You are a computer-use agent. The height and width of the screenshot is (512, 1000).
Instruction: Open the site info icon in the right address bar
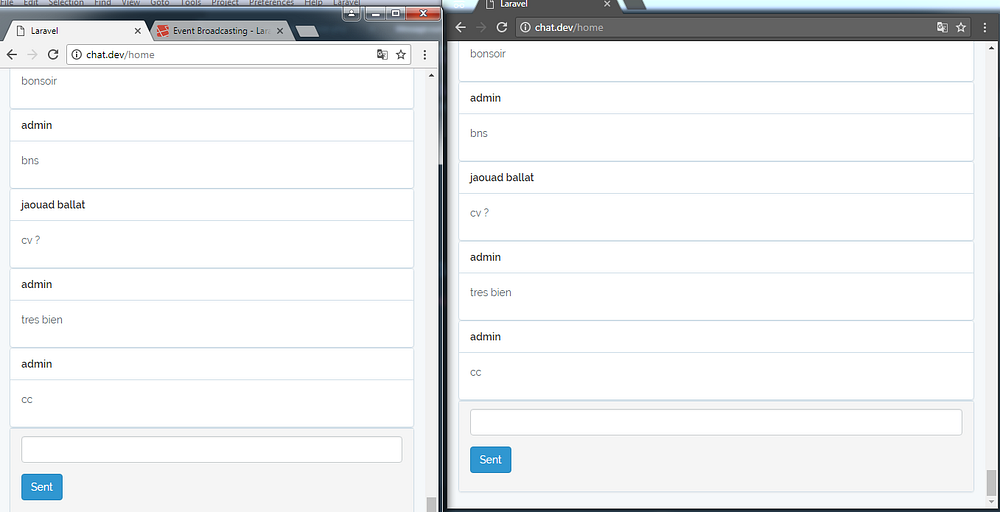click(526, 27)
